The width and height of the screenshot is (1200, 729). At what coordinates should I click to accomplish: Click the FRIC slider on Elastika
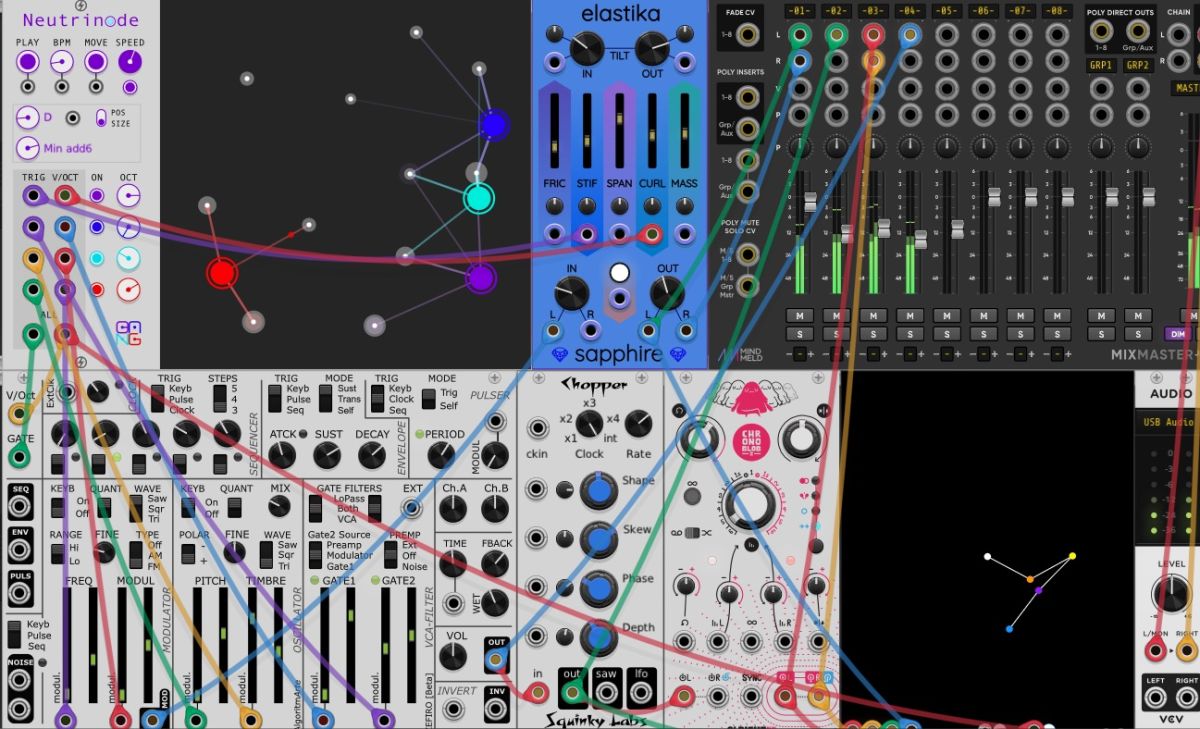coord(554,132)
